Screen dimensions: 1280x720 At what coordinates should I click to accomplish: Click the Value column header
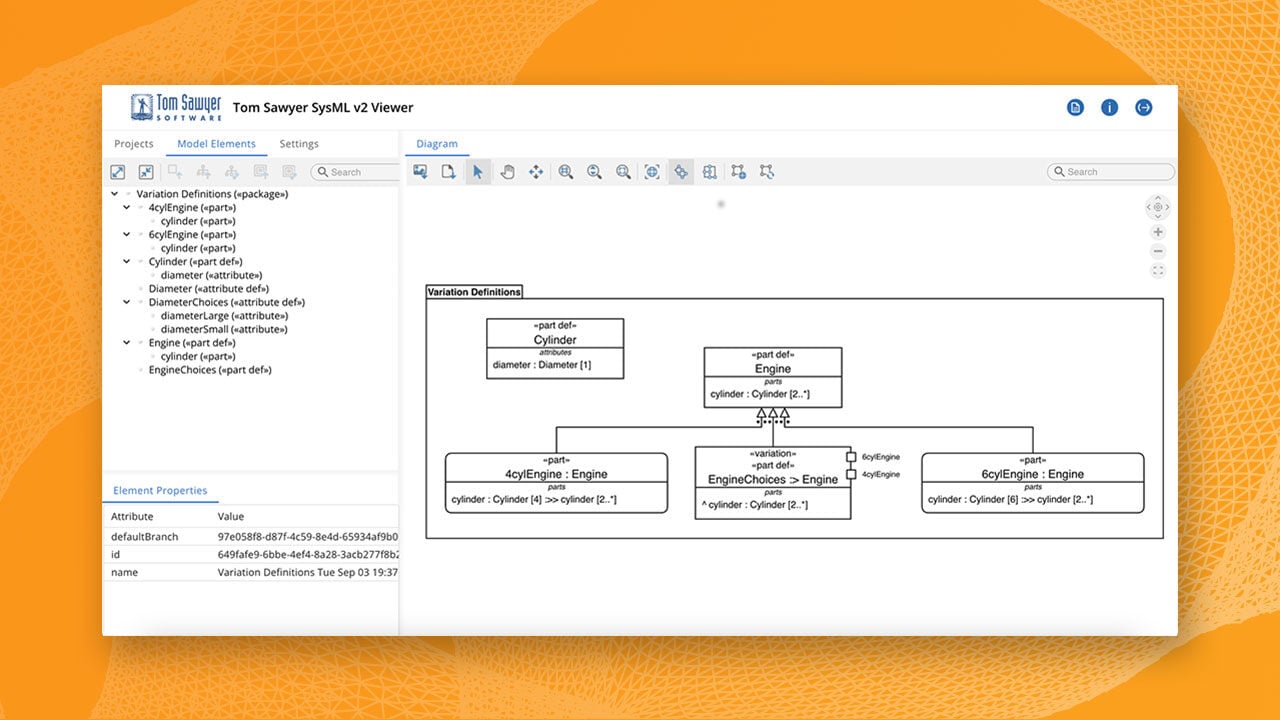click(x=231, y=517)
